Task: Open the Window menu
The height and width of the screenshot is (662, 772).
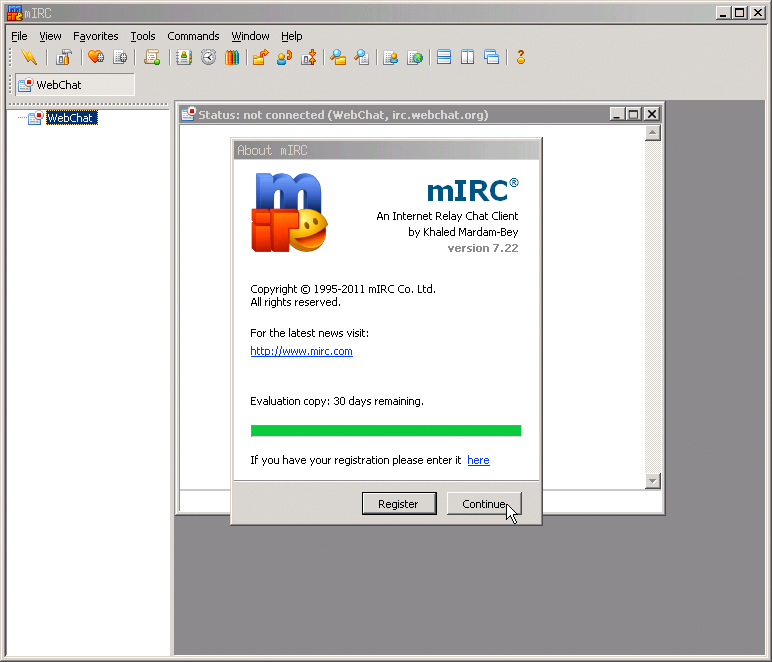Action: click(250, 36)
